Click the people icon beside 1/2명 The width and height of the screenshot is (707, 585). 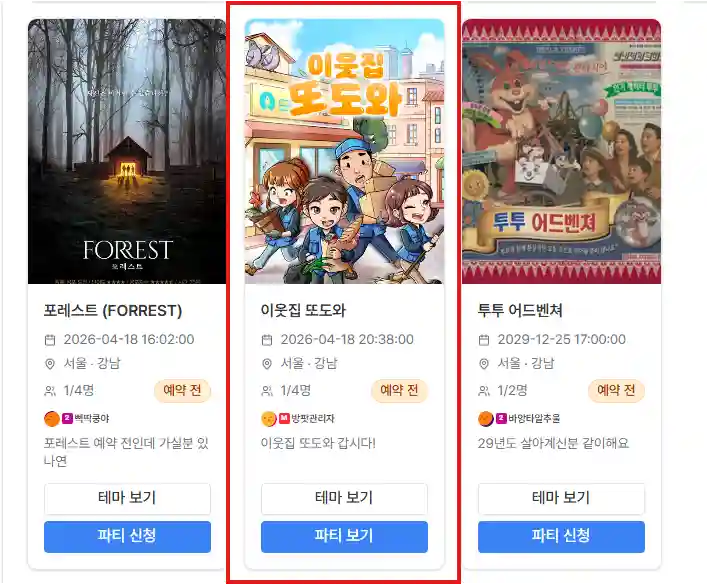[484, 391]
